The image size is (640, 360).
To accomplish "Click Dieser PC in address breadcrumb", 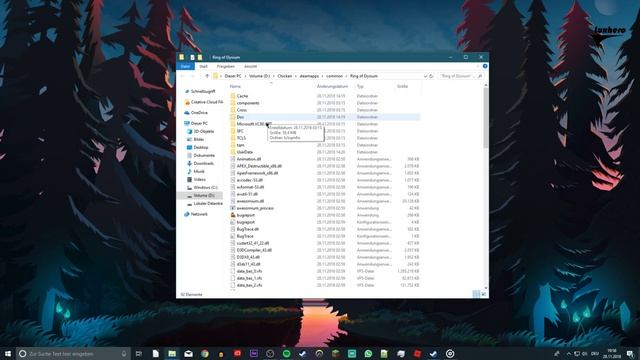I will click(x=233, y=76).
